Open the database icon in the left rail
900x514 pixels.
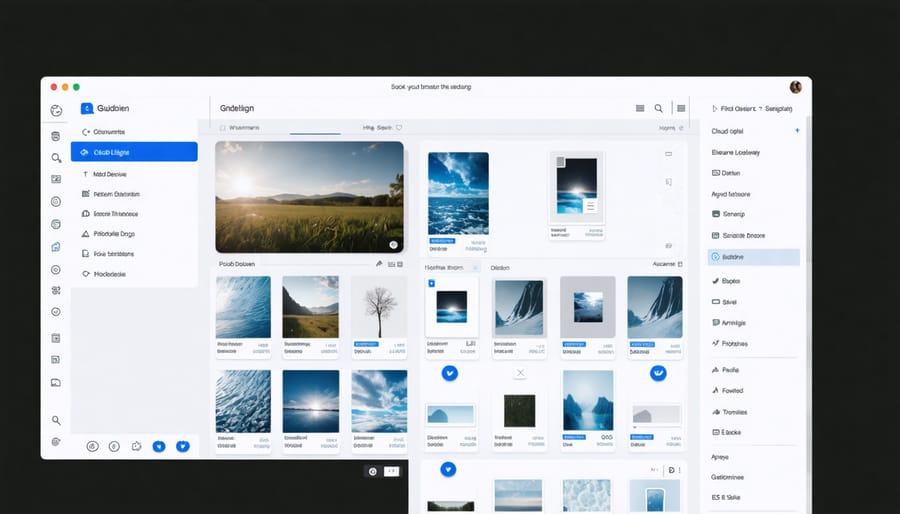[56, 137]
